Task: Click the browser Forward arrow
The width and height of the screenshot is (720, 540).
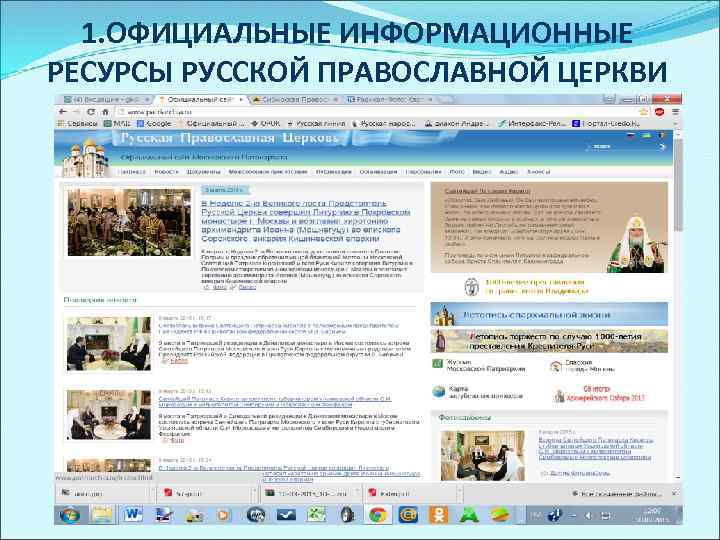Action: [x=77, y=112]
